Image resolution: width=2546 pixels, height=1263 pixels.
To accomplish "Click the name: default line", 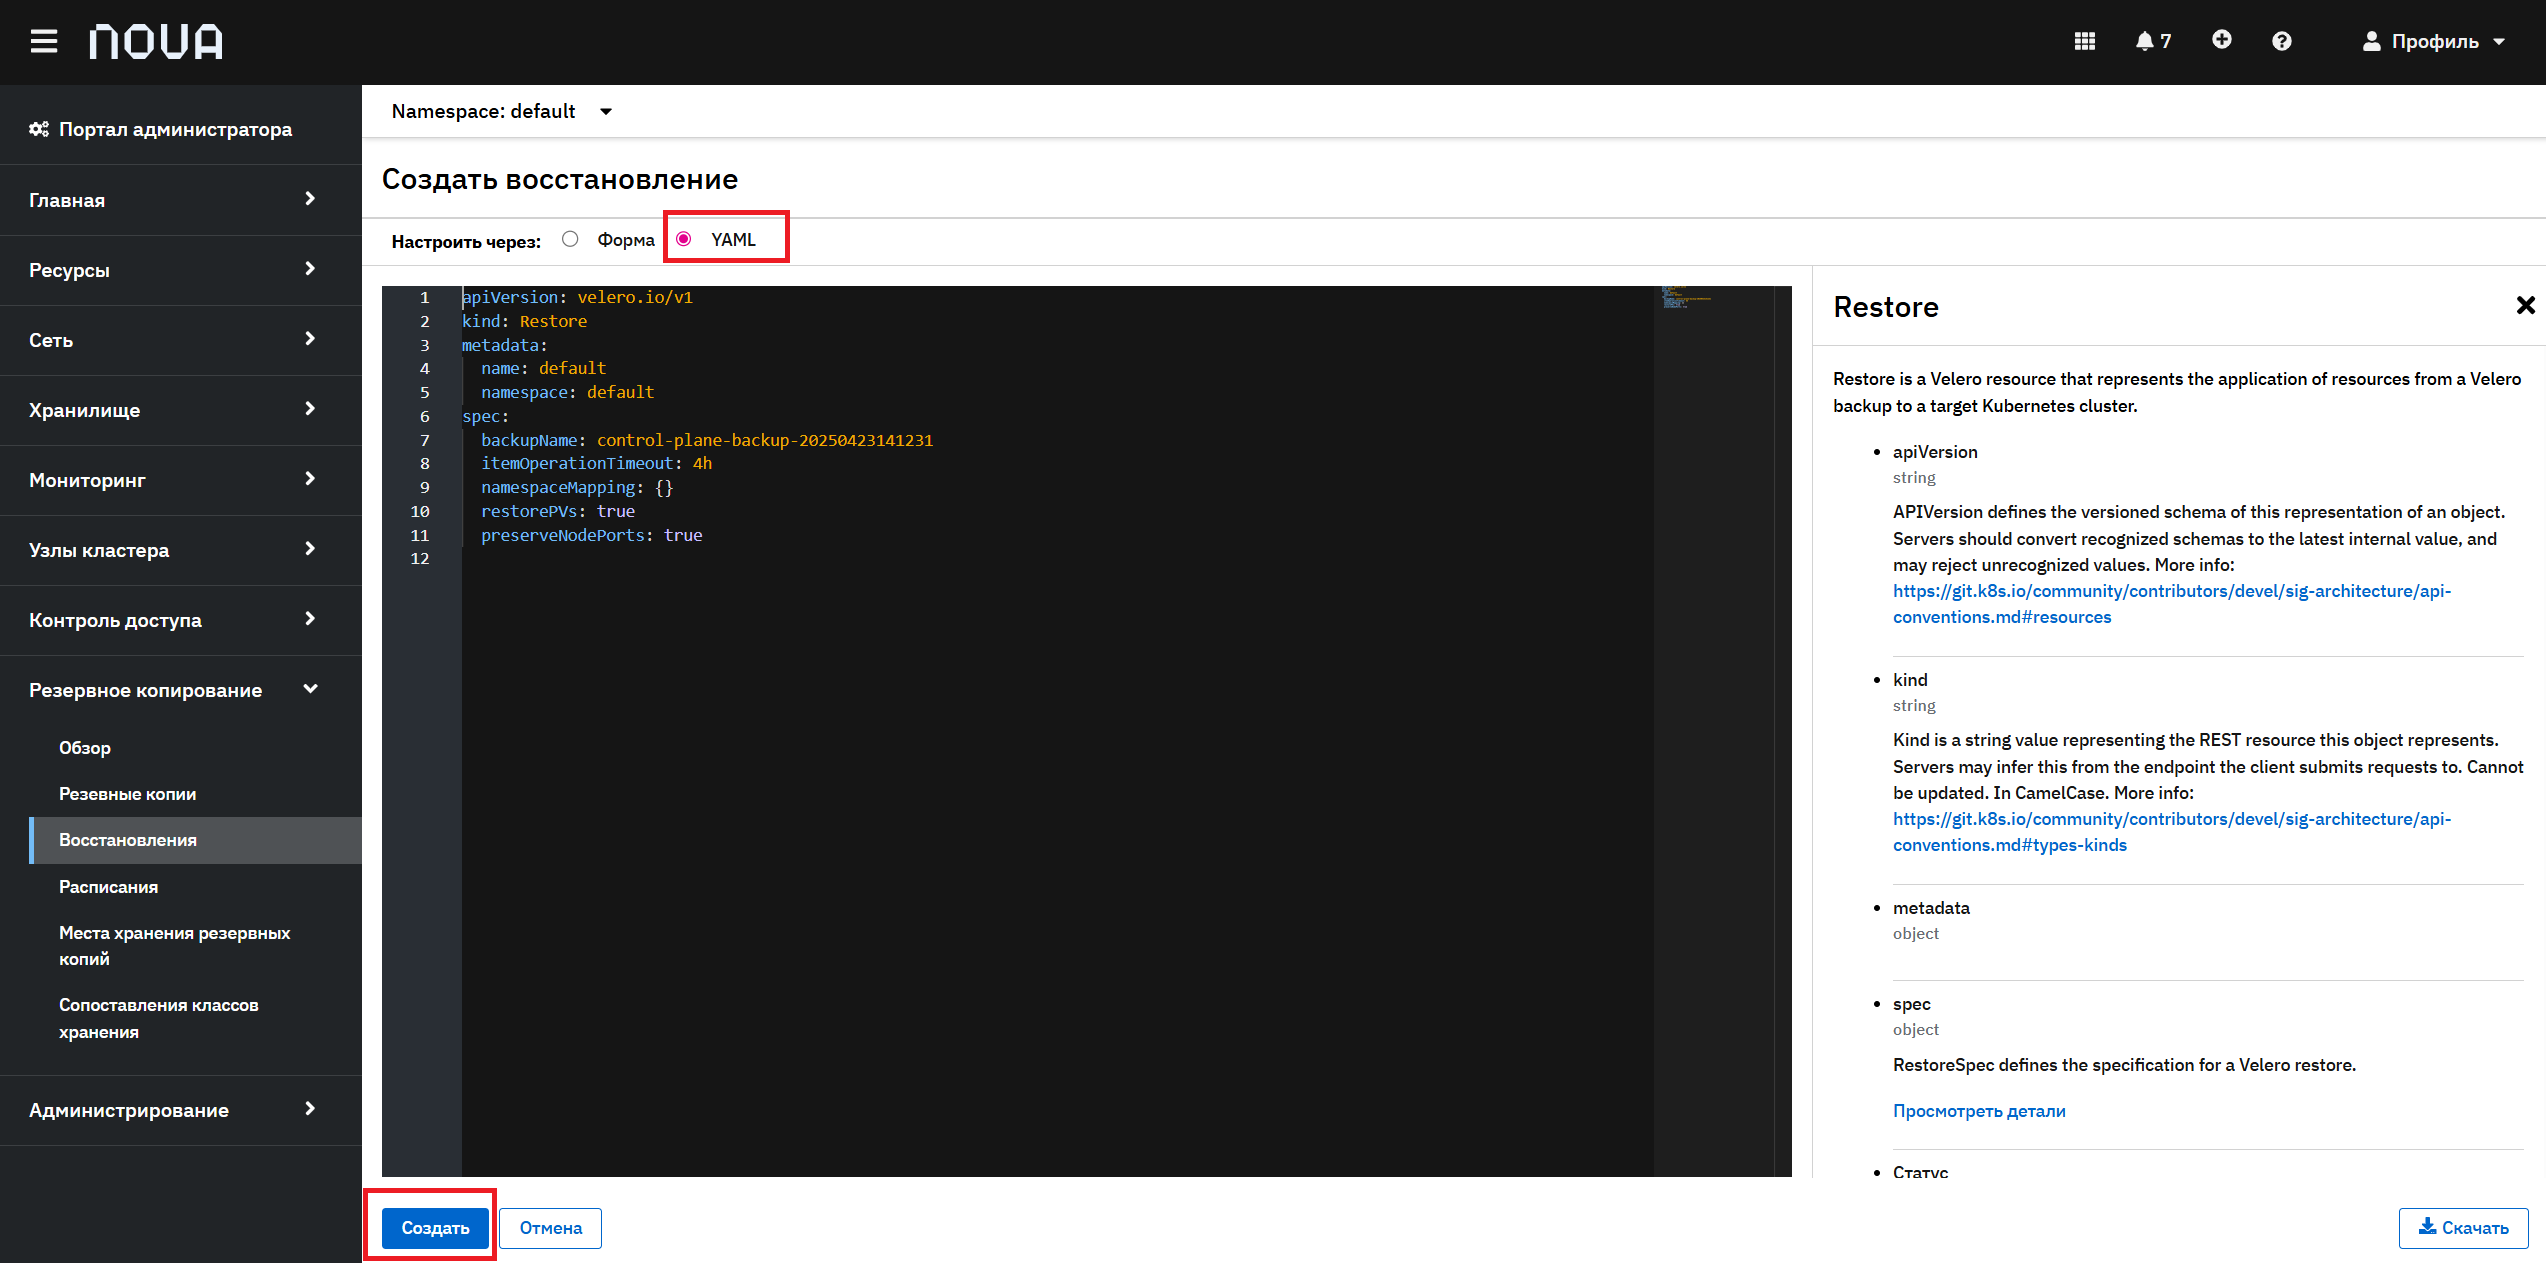I will (543, 368).
